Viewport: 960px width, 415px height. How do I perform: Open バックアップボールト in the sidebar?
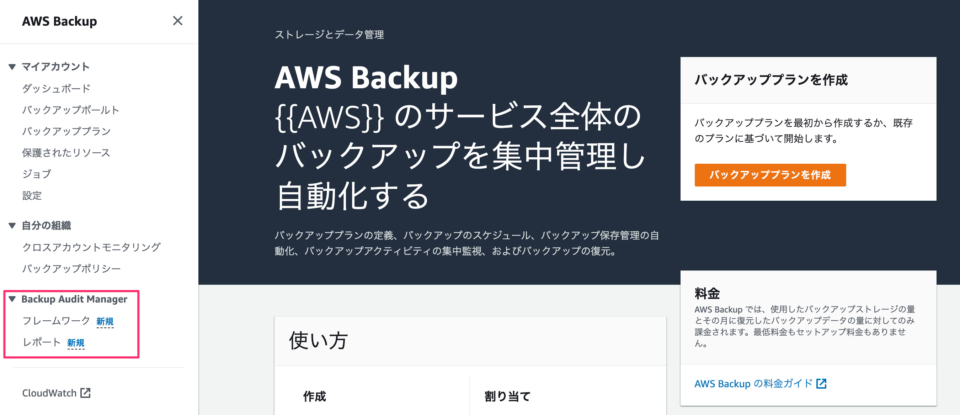(71, 110)
